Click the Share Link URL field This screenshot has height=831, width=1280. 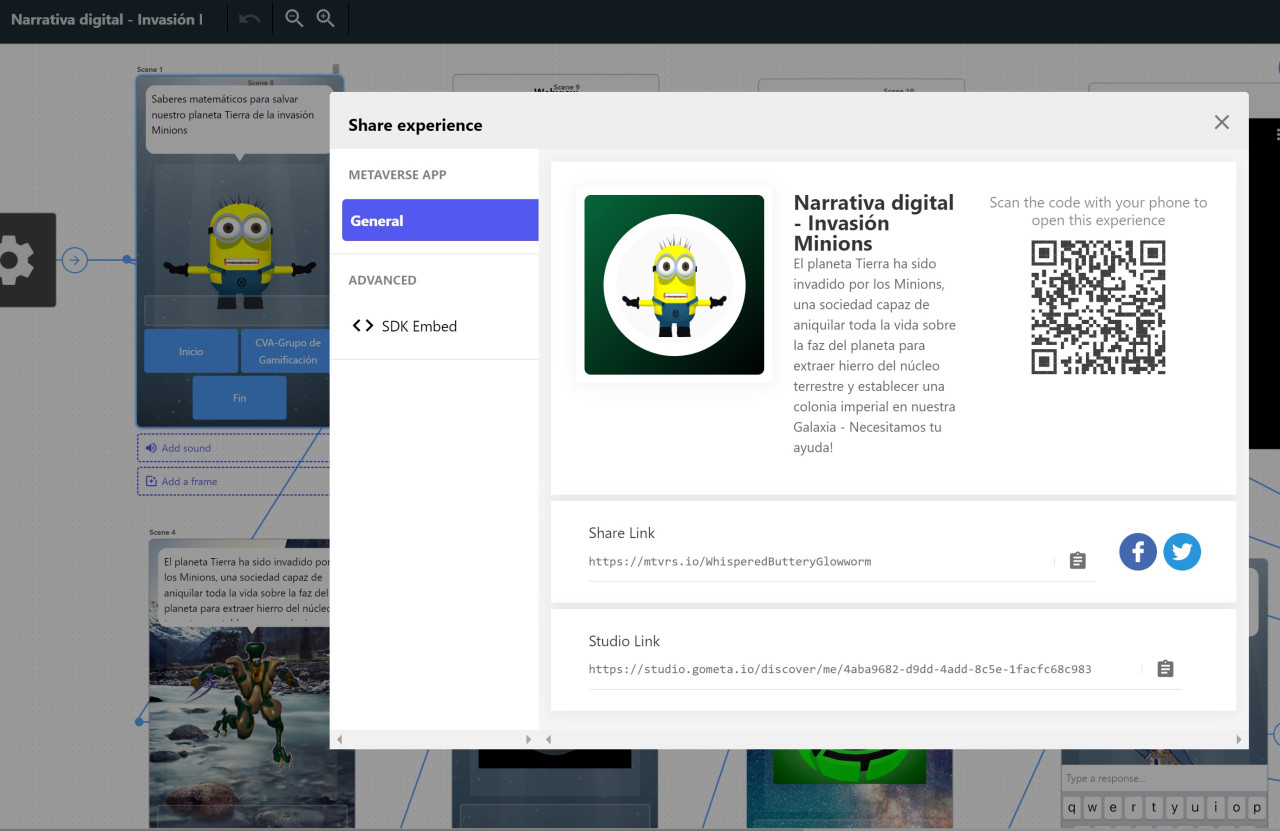[x=820, y=562]
